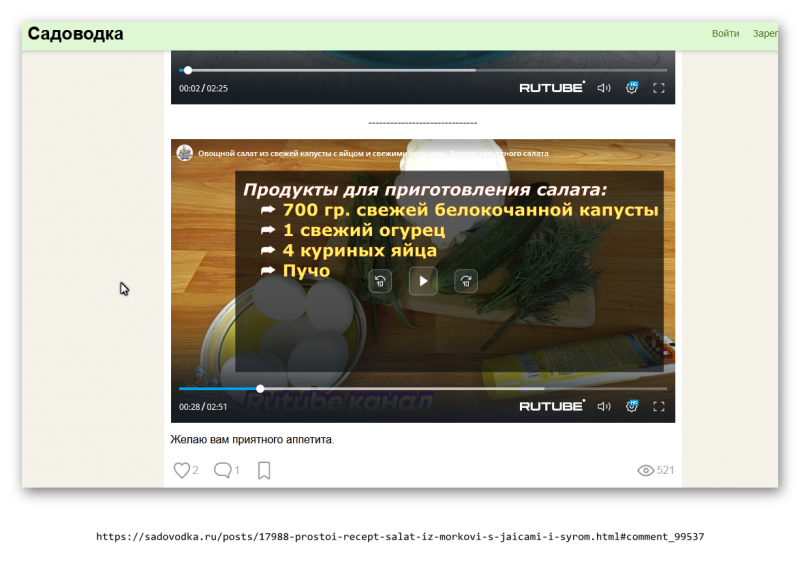
Task: Open comments via speech bubble icon
Action: pos(222,470)
